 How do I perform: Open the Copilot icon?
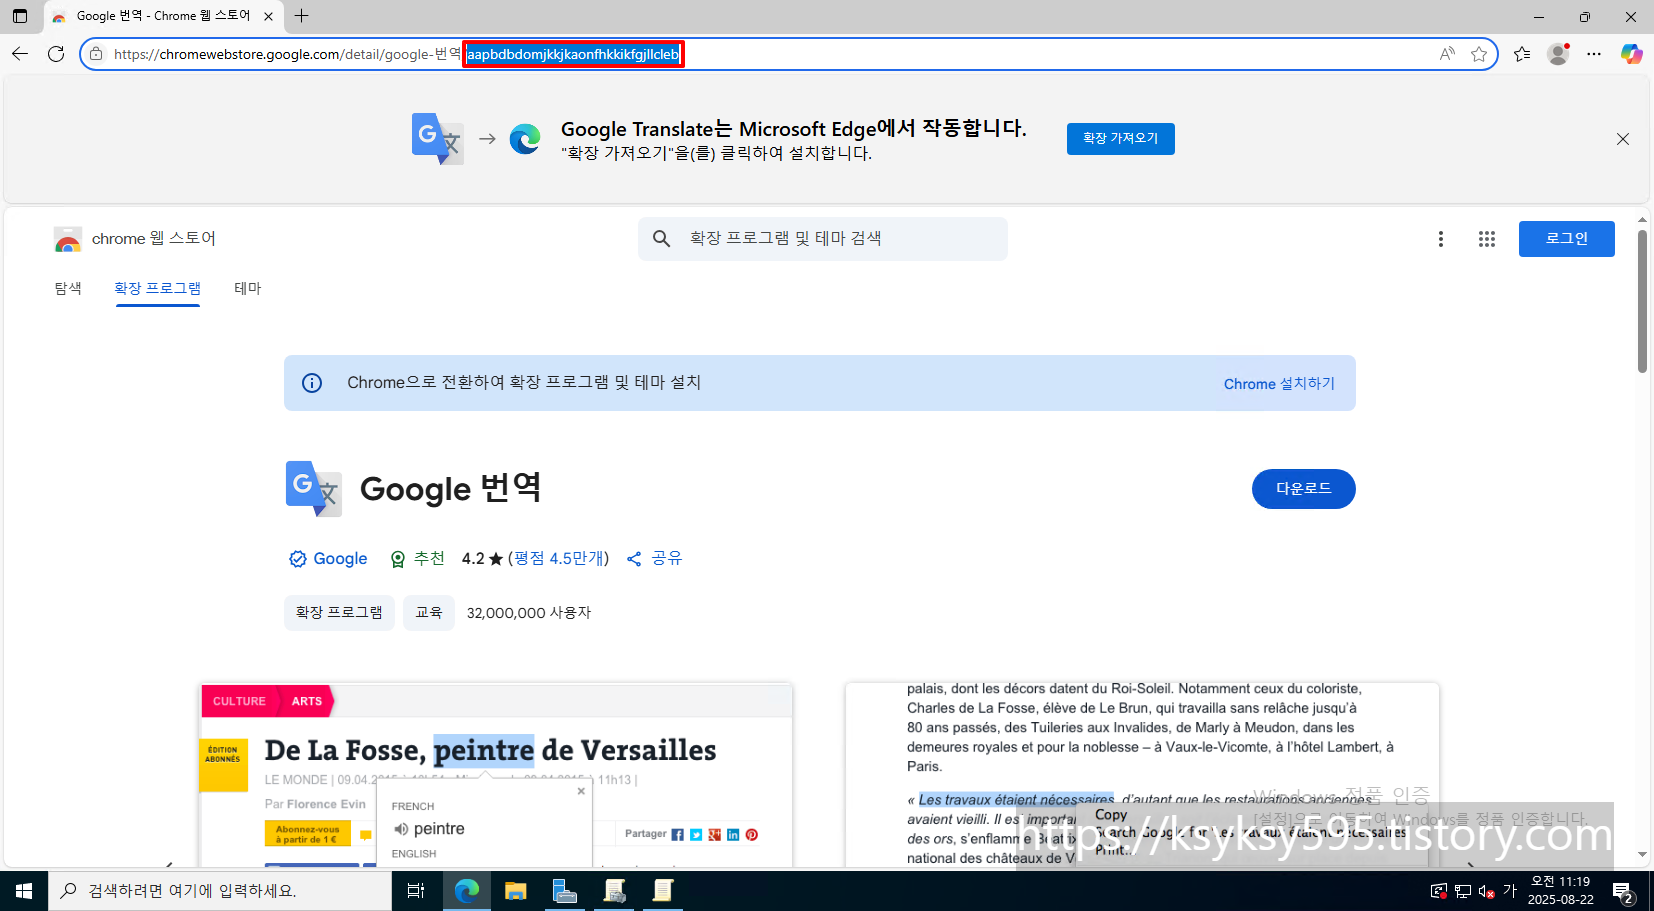pyautogui.click(x=1631, y=54)
